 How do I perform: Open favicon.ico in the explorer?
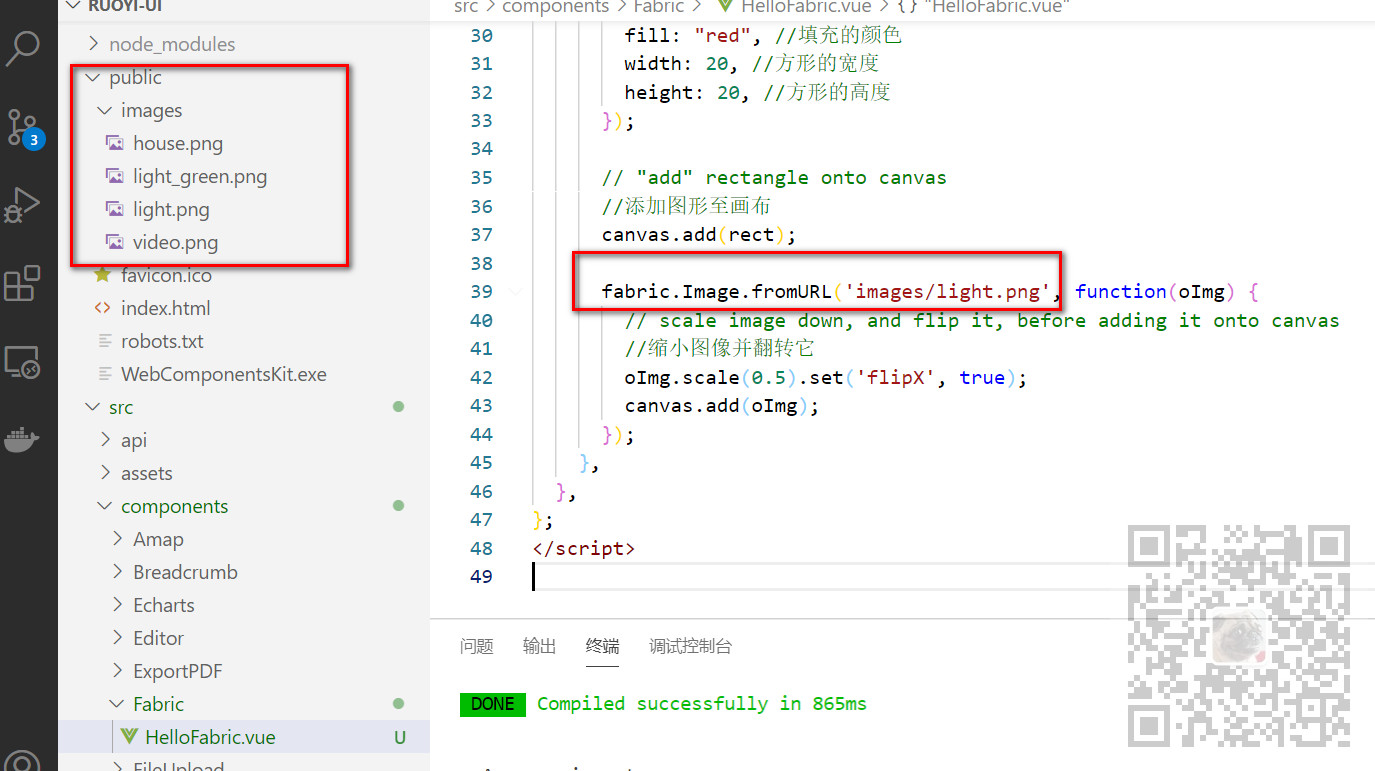pyautogui.click(x=166, y=275)
